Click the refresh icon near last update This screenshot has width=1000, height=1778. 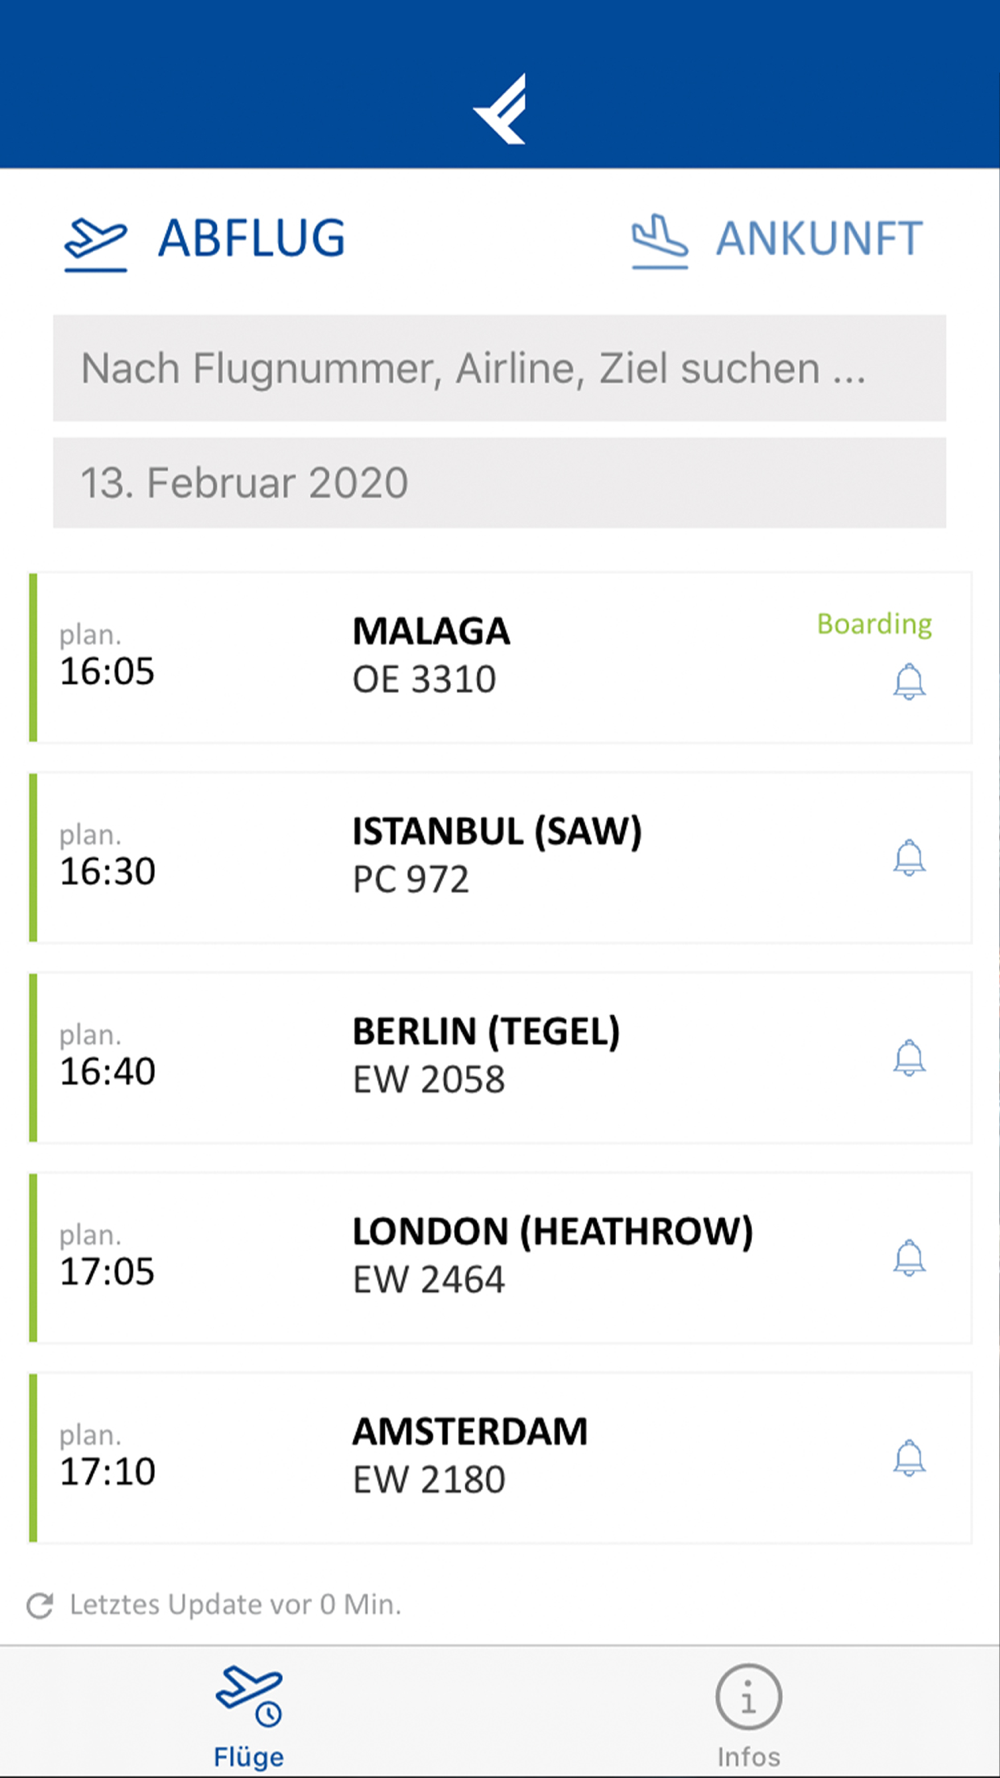coord(40,1605)
